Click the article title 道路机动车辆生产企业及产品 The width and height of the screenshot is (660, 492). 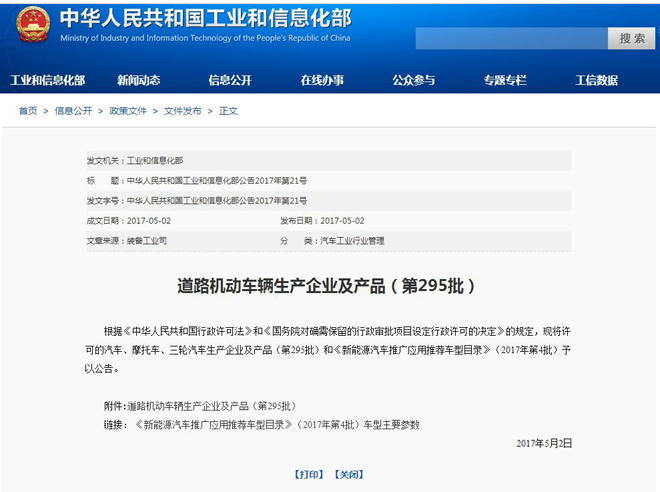coord(329,286)
